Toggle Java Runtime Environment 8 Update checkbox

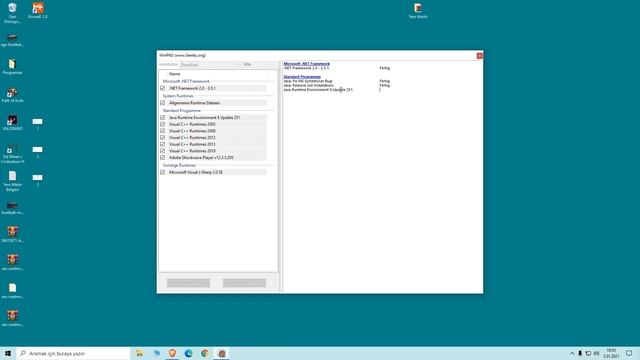[162, 118]
